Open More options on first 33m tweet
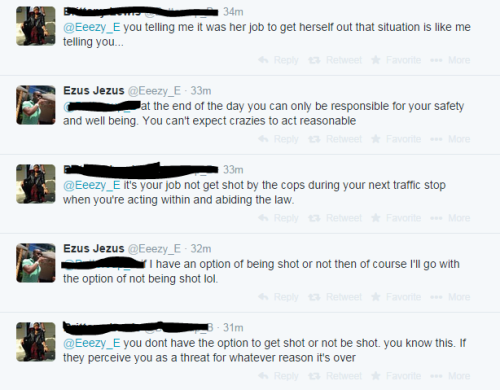The width and height of the screenshot is (500, 390). [450, 139]
